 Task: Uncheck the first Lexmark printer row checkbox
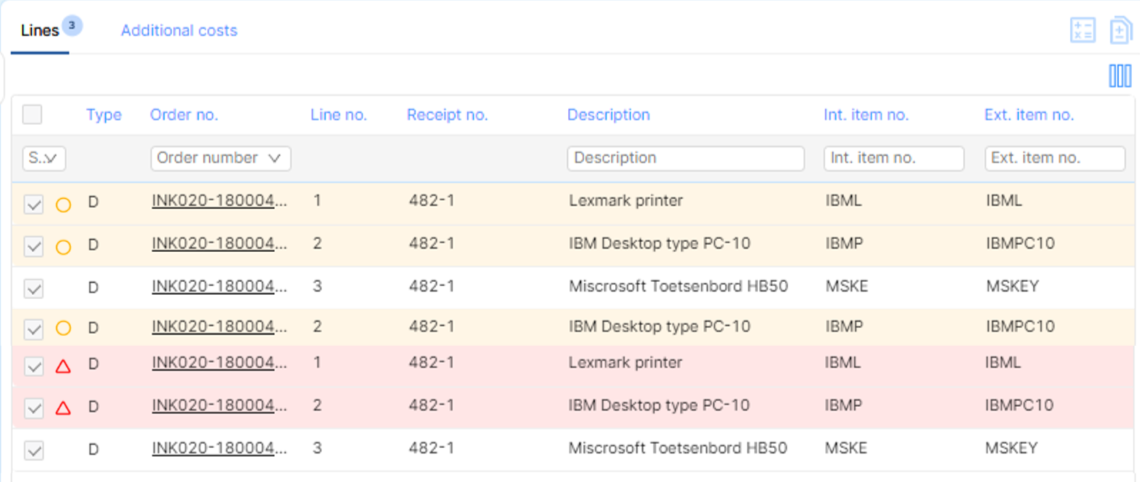[33, 205]
